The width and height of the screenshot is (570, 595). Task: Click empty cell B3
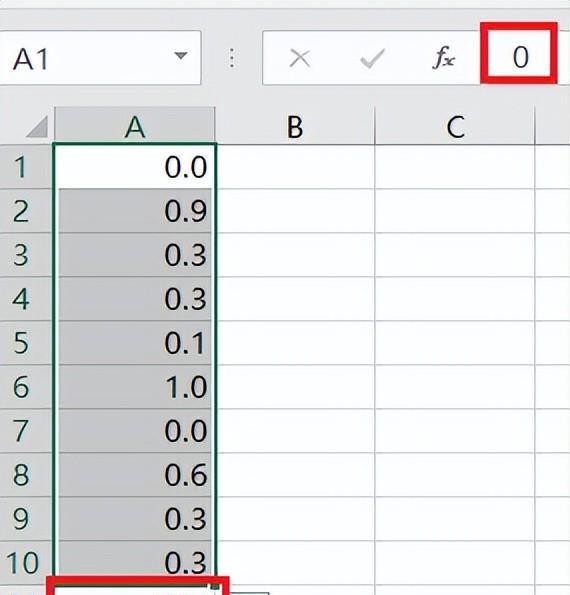click(x=295, y=255)
